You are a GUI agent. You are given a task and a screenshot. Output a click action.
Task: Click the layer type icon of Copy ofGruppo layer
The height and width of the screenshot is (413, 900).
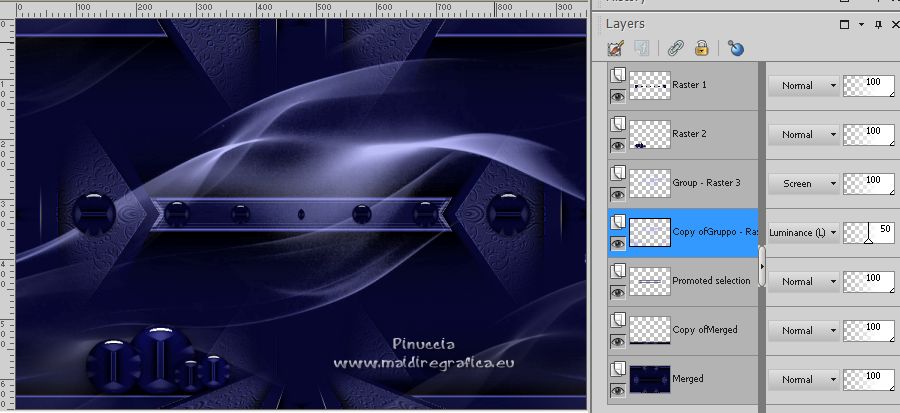618,222
